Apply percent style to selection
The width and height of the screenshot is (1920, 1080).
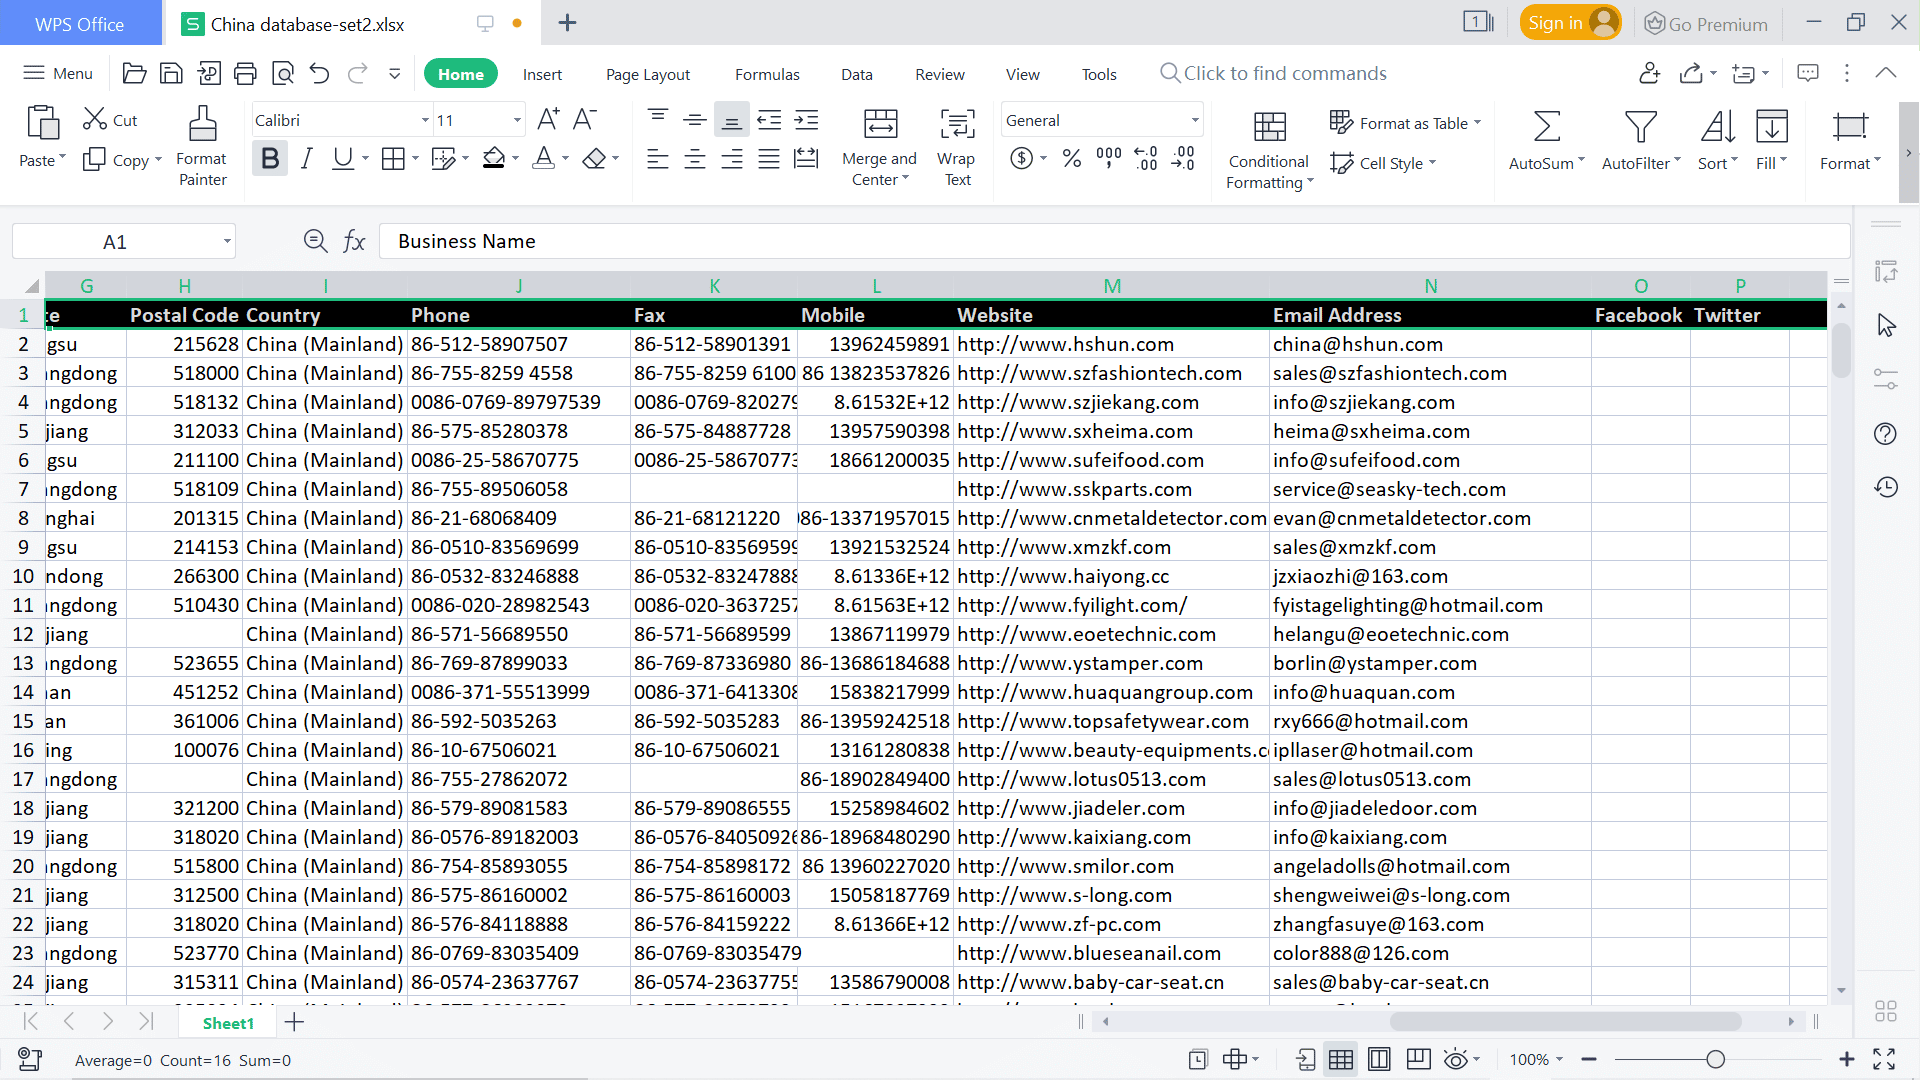(1072, 158)
